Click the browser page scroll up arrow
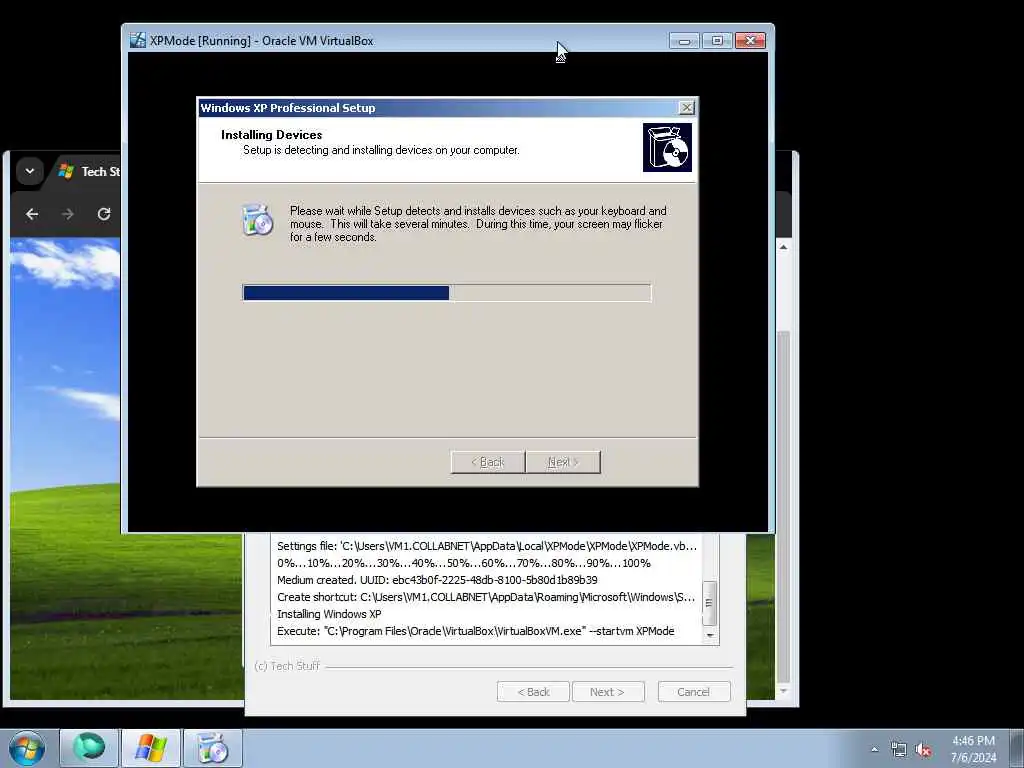Image resolution: width=1024 pixels, height=768 pixels. tap(784, 248)
